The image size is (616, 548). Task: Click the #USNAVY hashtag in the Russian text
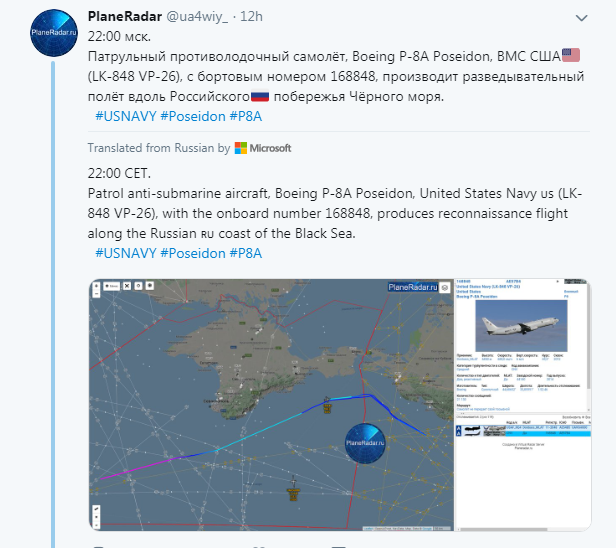[x=126, y=117]
